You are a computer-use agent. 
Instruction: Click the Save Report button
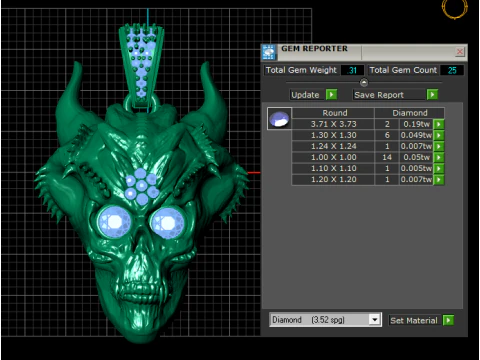click(389, 95)
